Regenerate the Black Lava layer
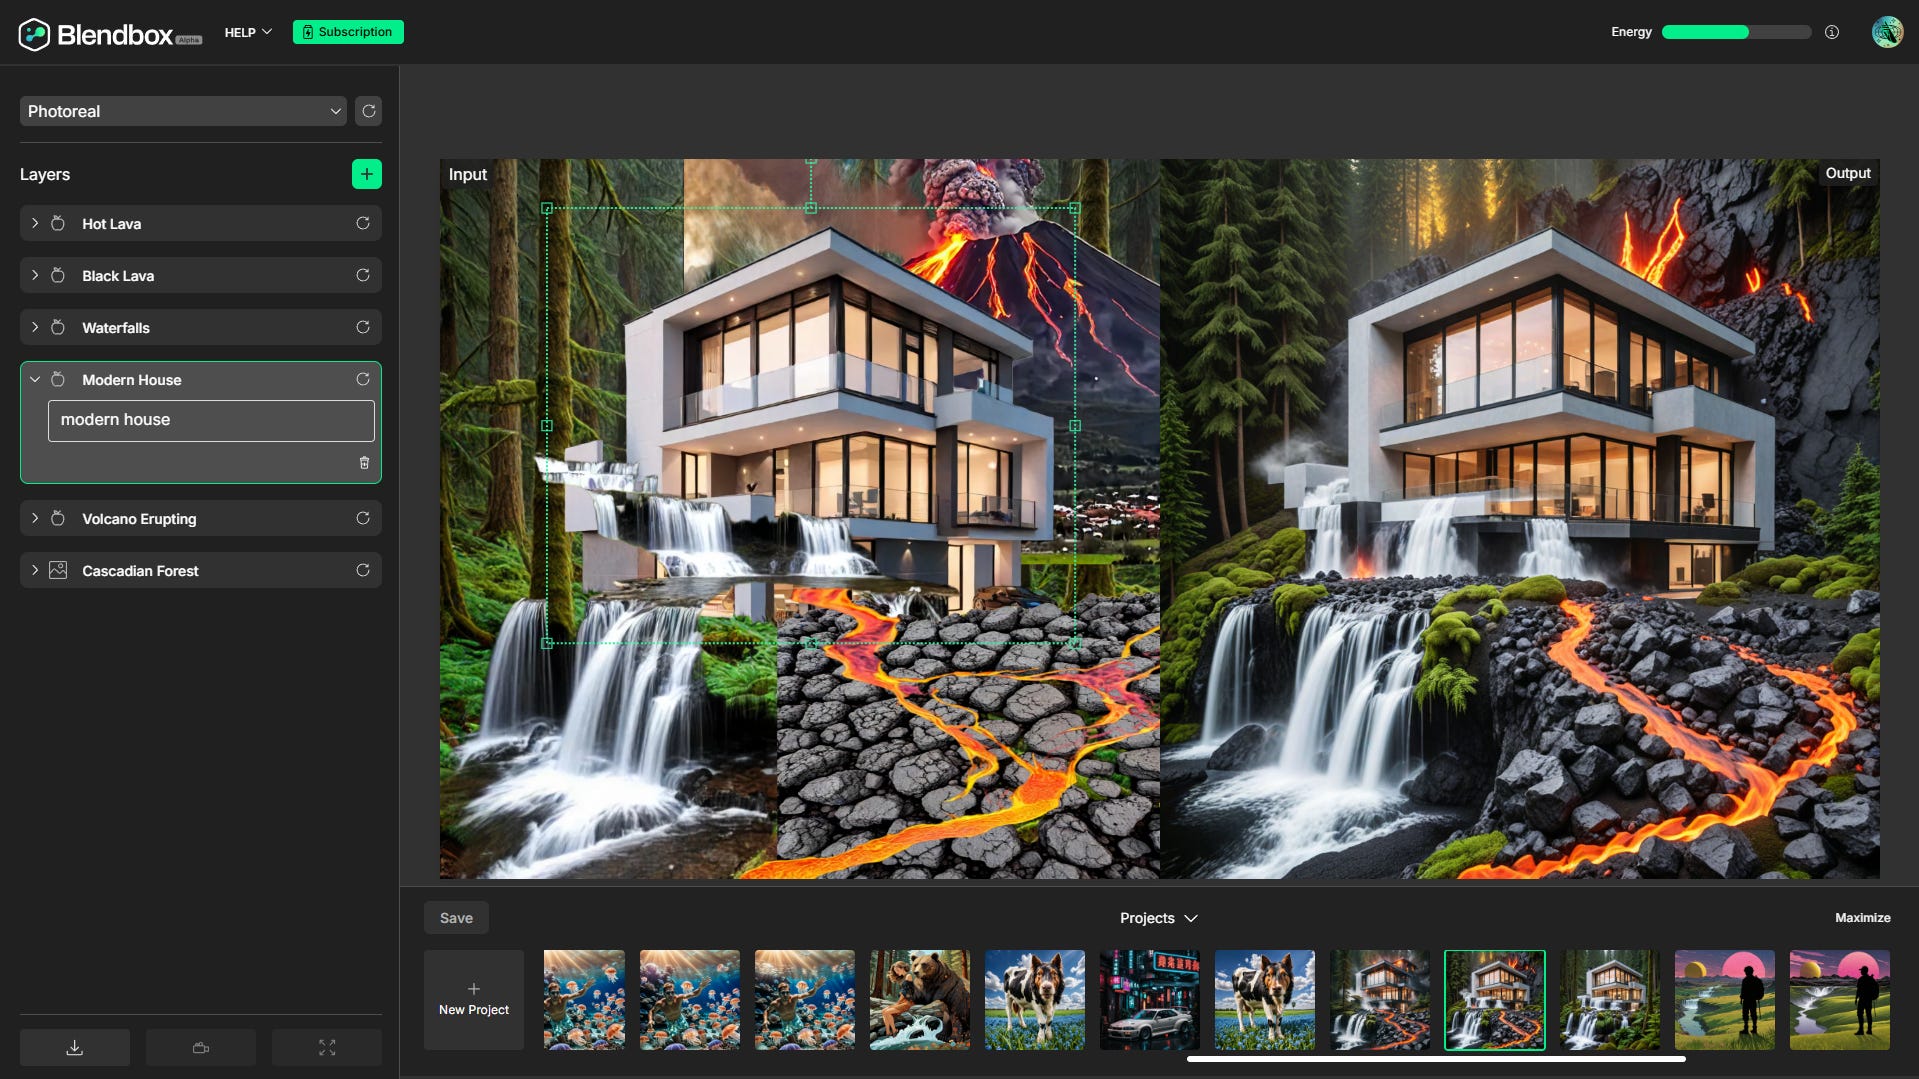This screenshot has width=1919, height=1079. (x=363, y=275)
